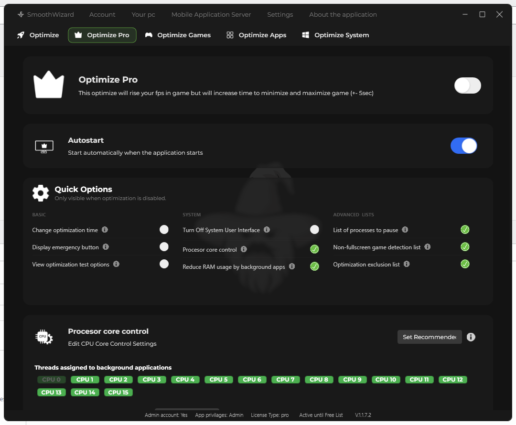Open the Optimize Games tab
Image resolution: width=516 pixels, height=425 pixels.
tap(178, 35)
